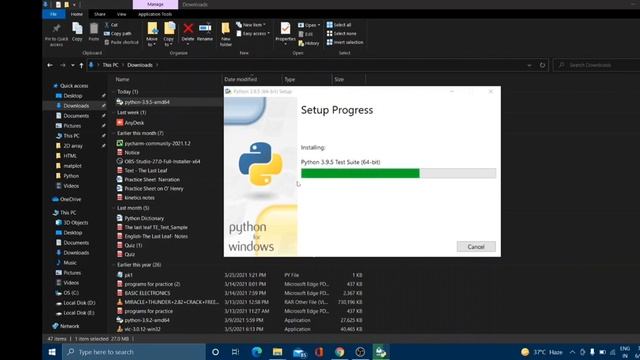Switch to the View tab
The image size is (640, 360).
122,14
